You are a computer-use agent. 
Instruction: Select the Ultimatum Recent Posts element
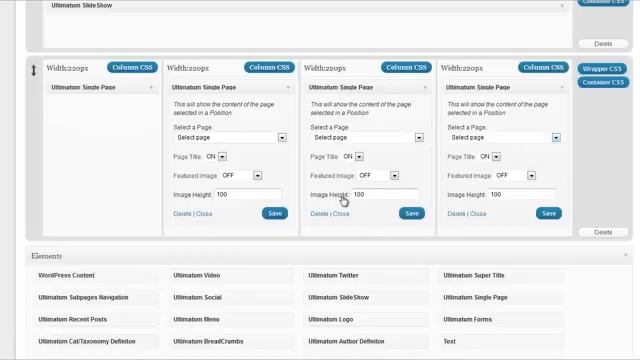click(x=96, y=320)
